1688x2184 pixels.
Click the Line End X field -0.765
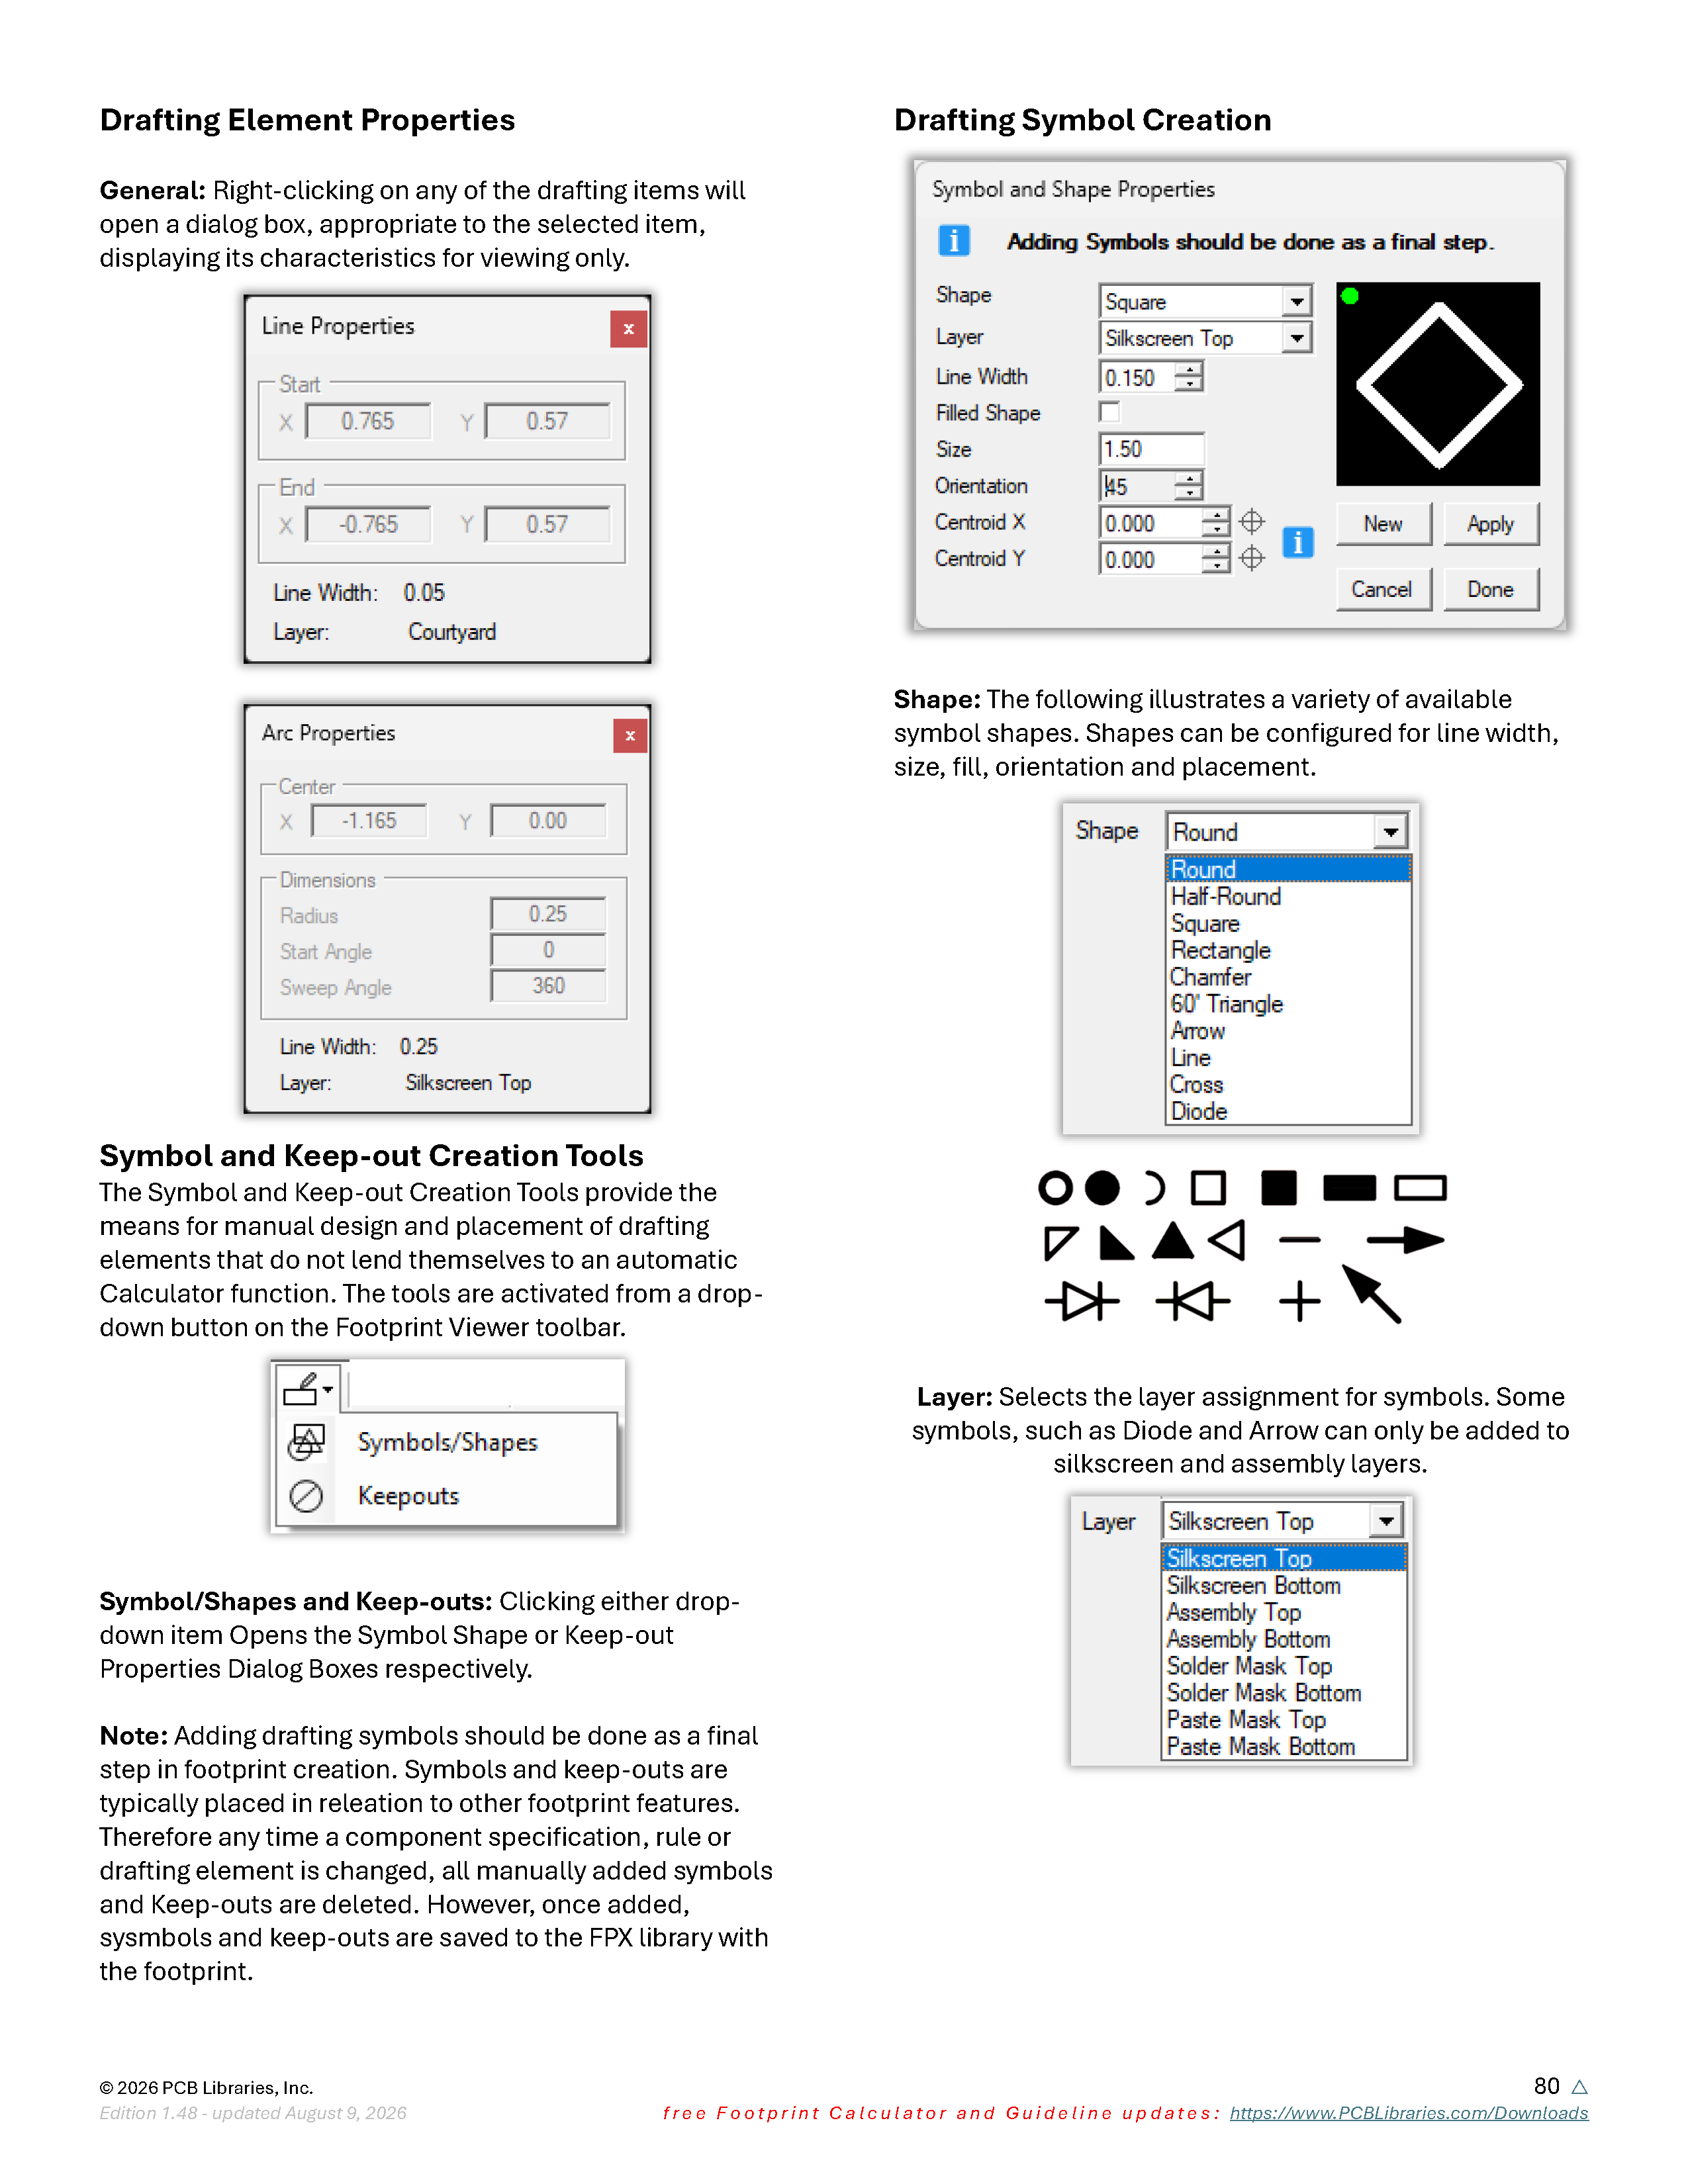tap(368, 524)
